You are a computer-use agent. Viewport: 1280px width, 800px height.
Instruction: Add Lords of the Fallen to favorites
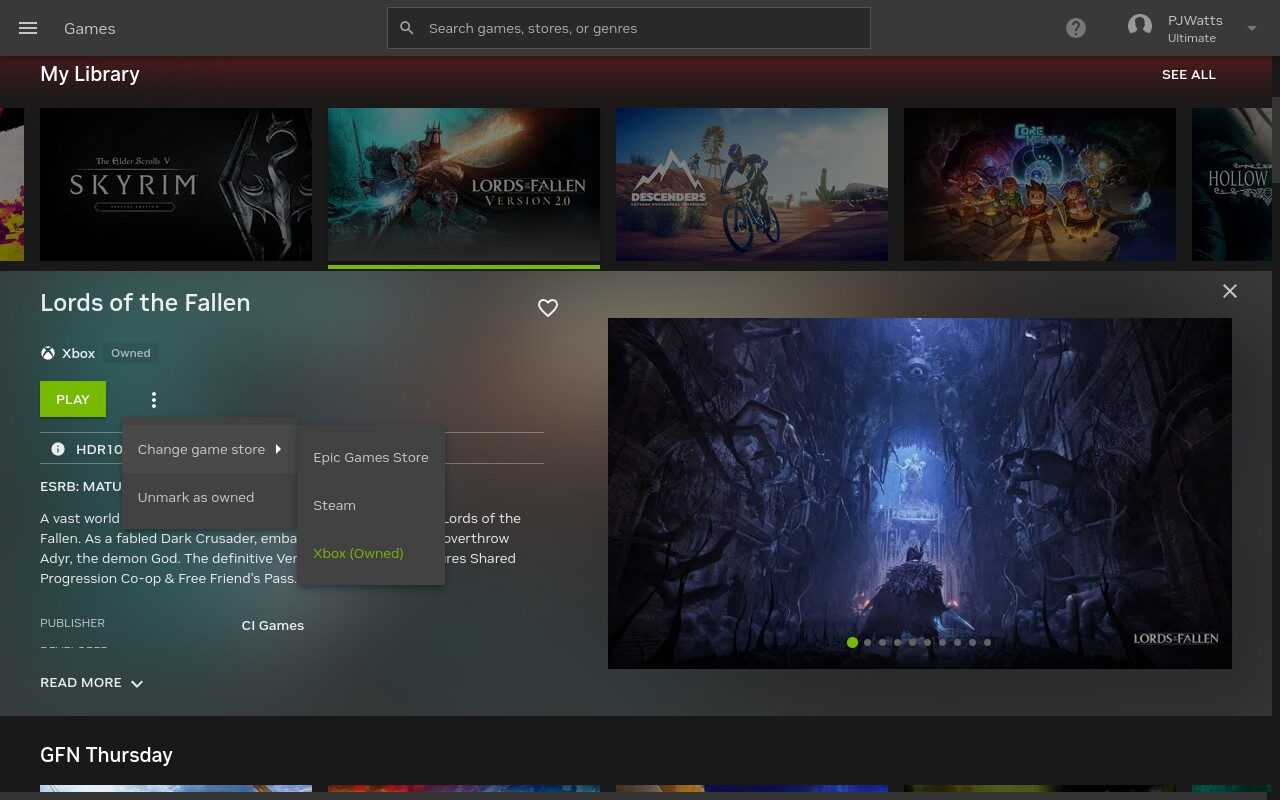548,308
